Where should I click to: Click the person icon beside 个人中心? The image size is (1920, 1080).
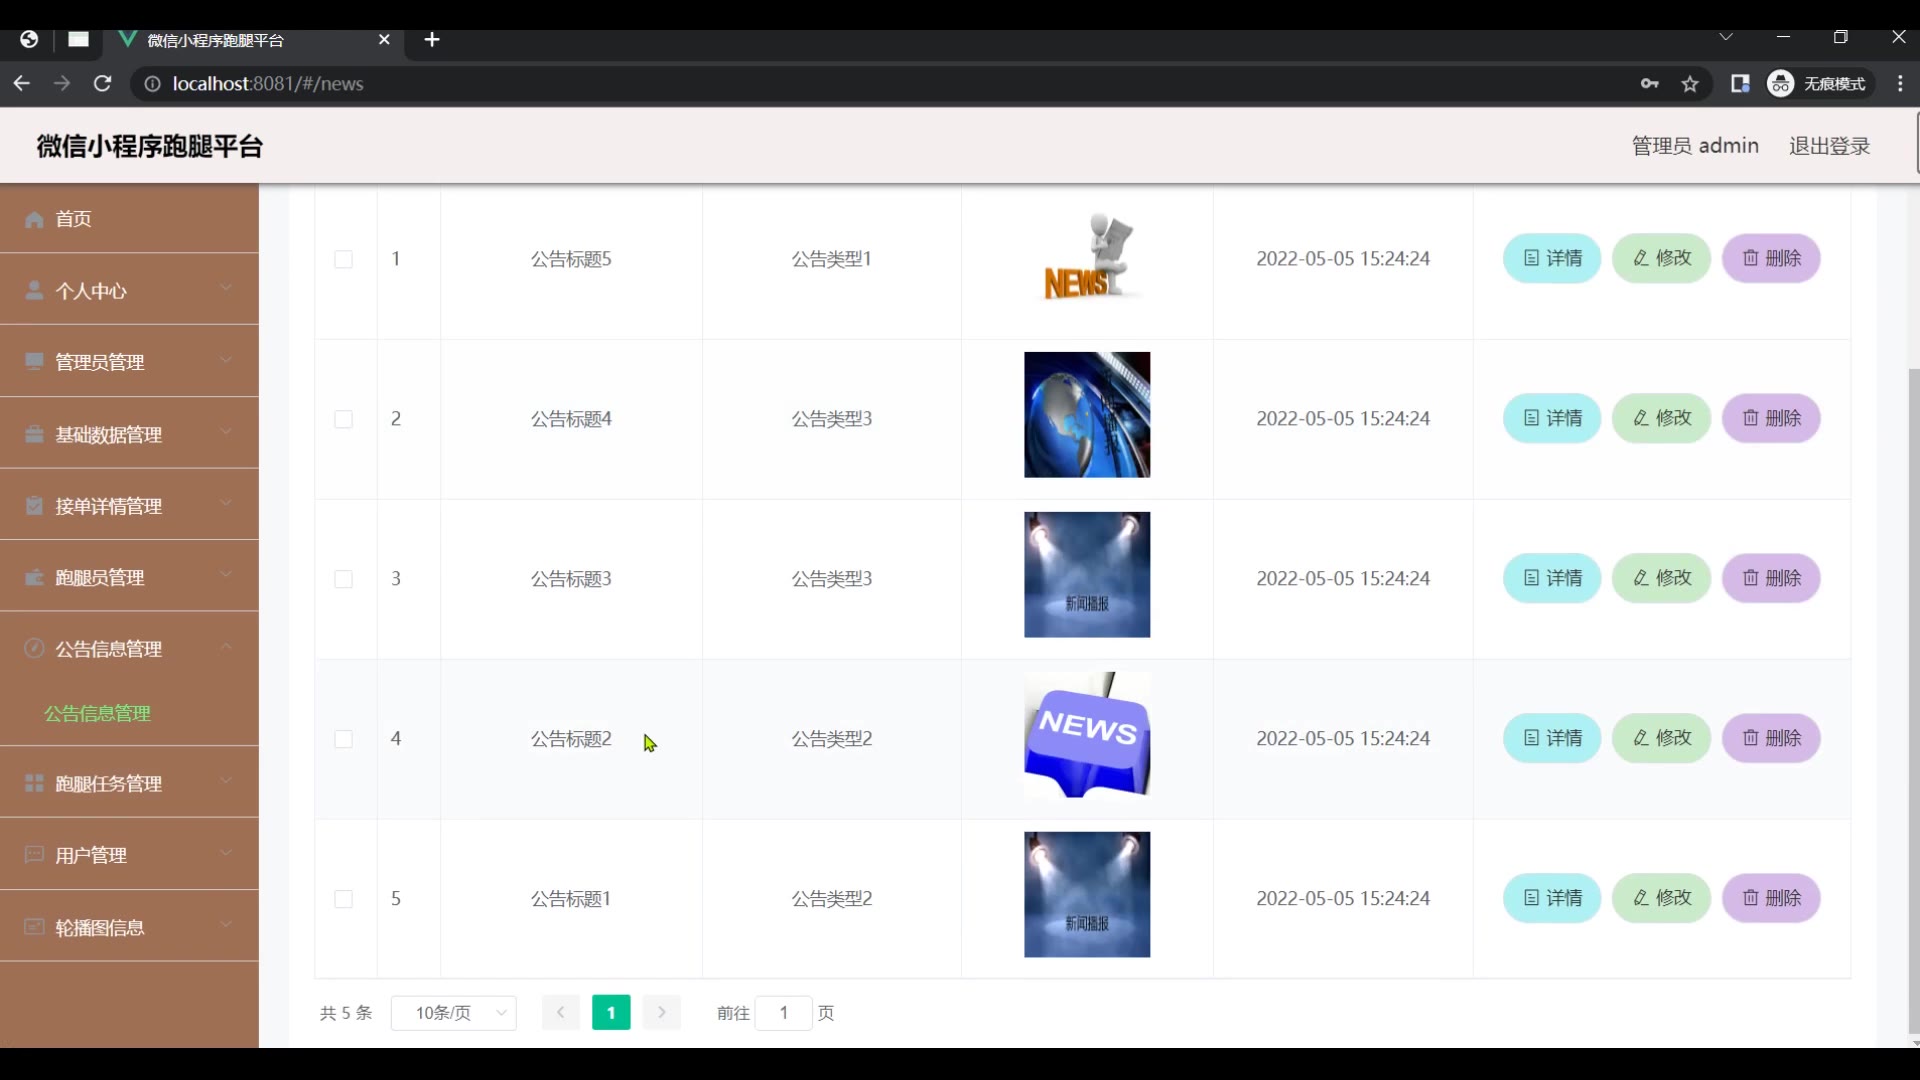[x=34, y=291]
